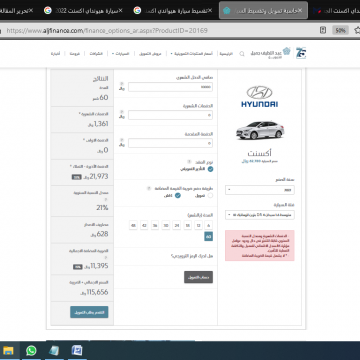Screen dimensions: 360x360
Task: Open the Word icon in the taskbar
Action: pos(77,351)
